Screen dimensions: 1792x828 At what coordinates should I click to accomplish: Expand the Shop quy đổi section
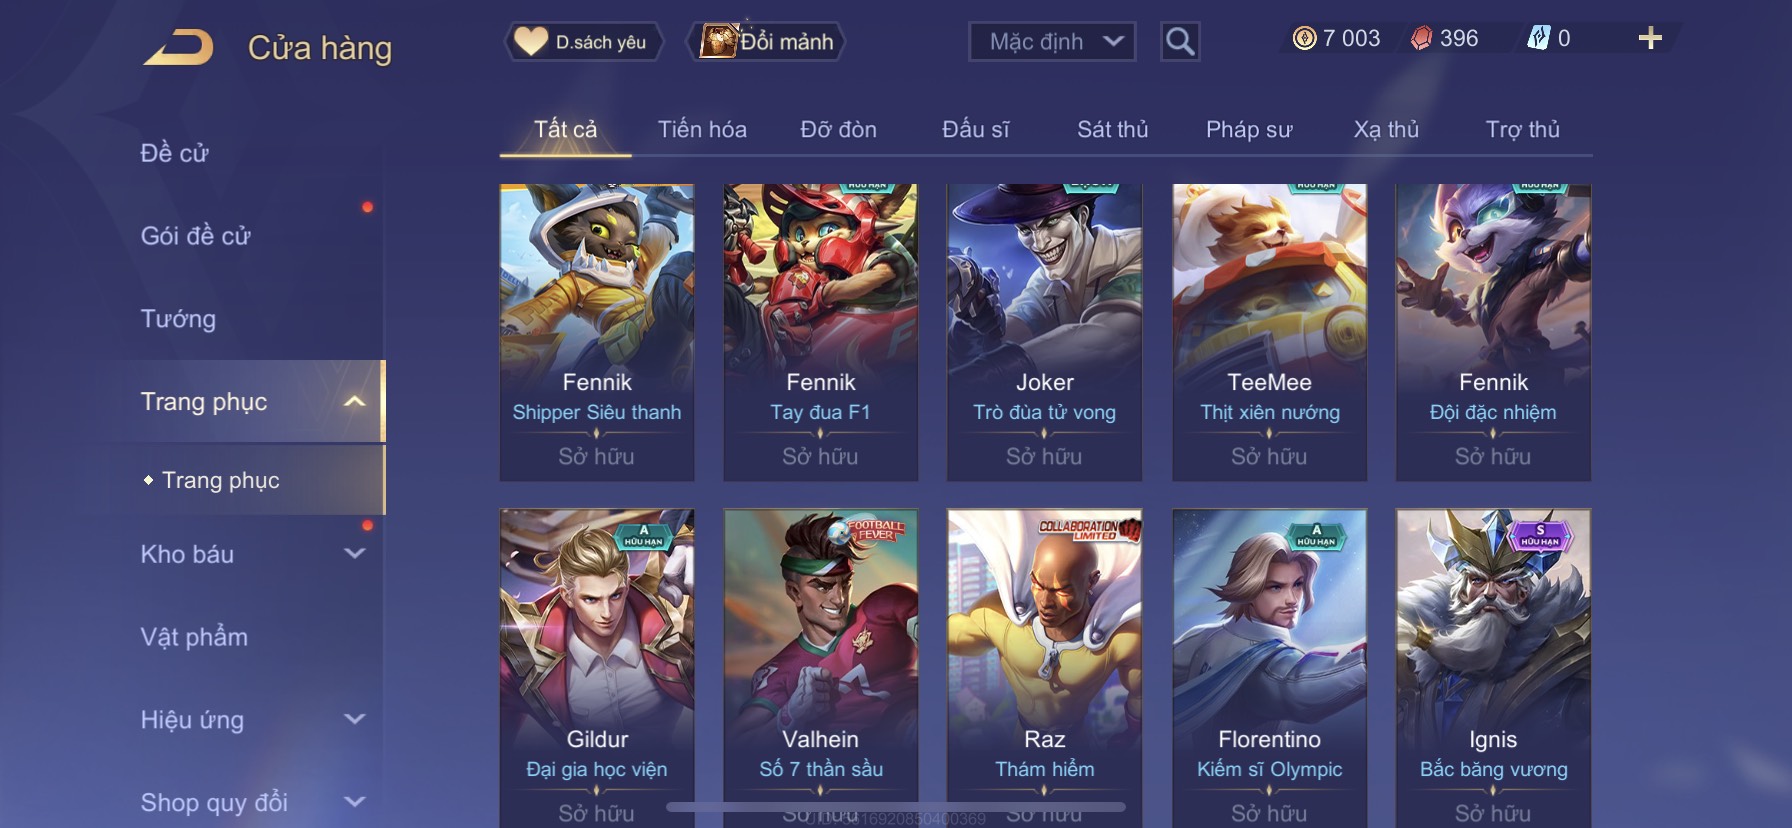pos(355,802)
